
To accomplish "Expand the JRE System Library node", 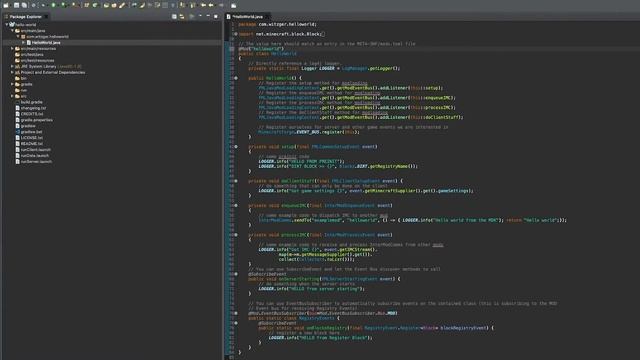I will (x=12, y=66).
